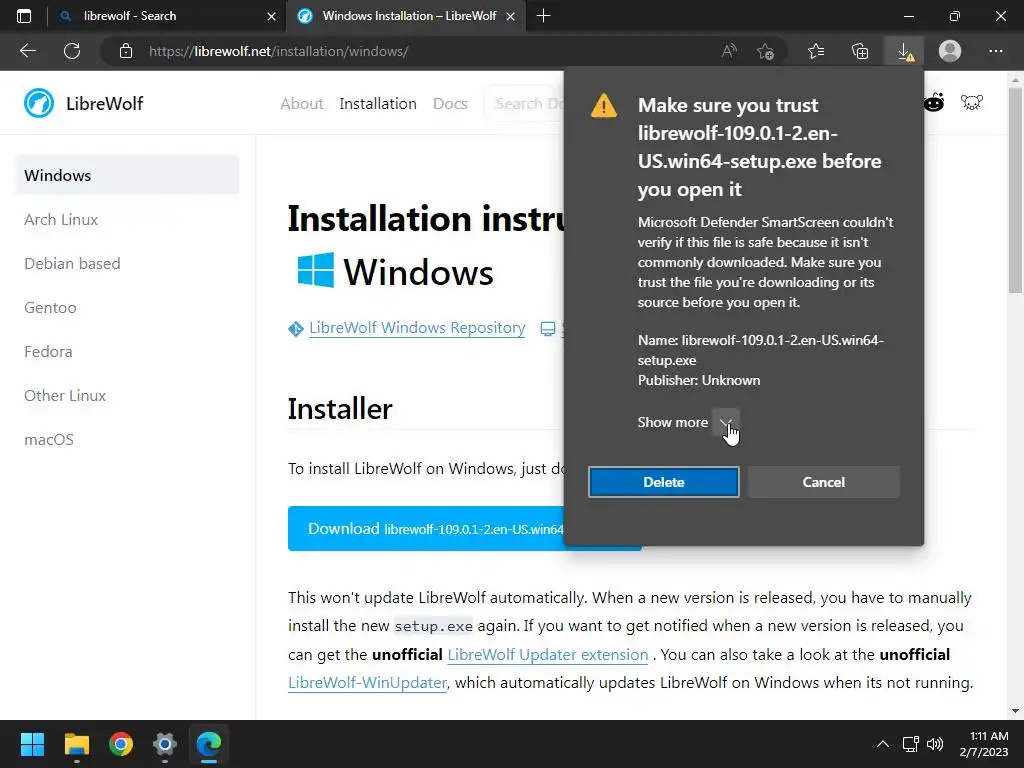1024x768 pixels.
Task: Reload the page with the refresh icon
Action: [x=72, y=51]
